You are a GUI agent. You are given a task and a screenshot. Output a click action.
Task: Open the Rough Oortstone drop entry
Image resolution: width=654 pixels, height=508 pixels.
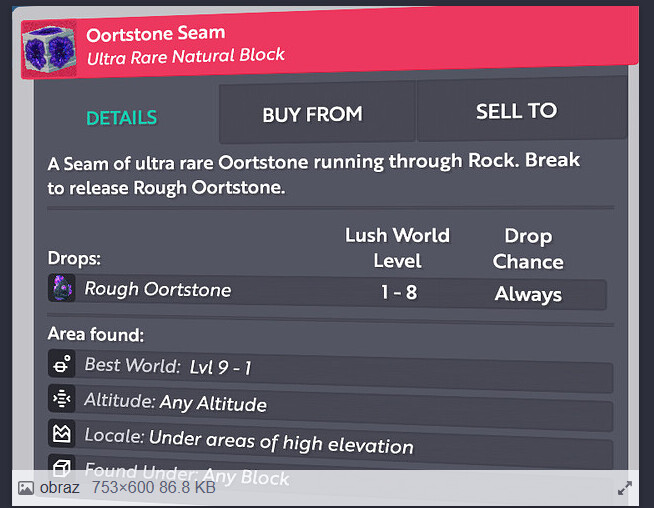coord(327,292)
